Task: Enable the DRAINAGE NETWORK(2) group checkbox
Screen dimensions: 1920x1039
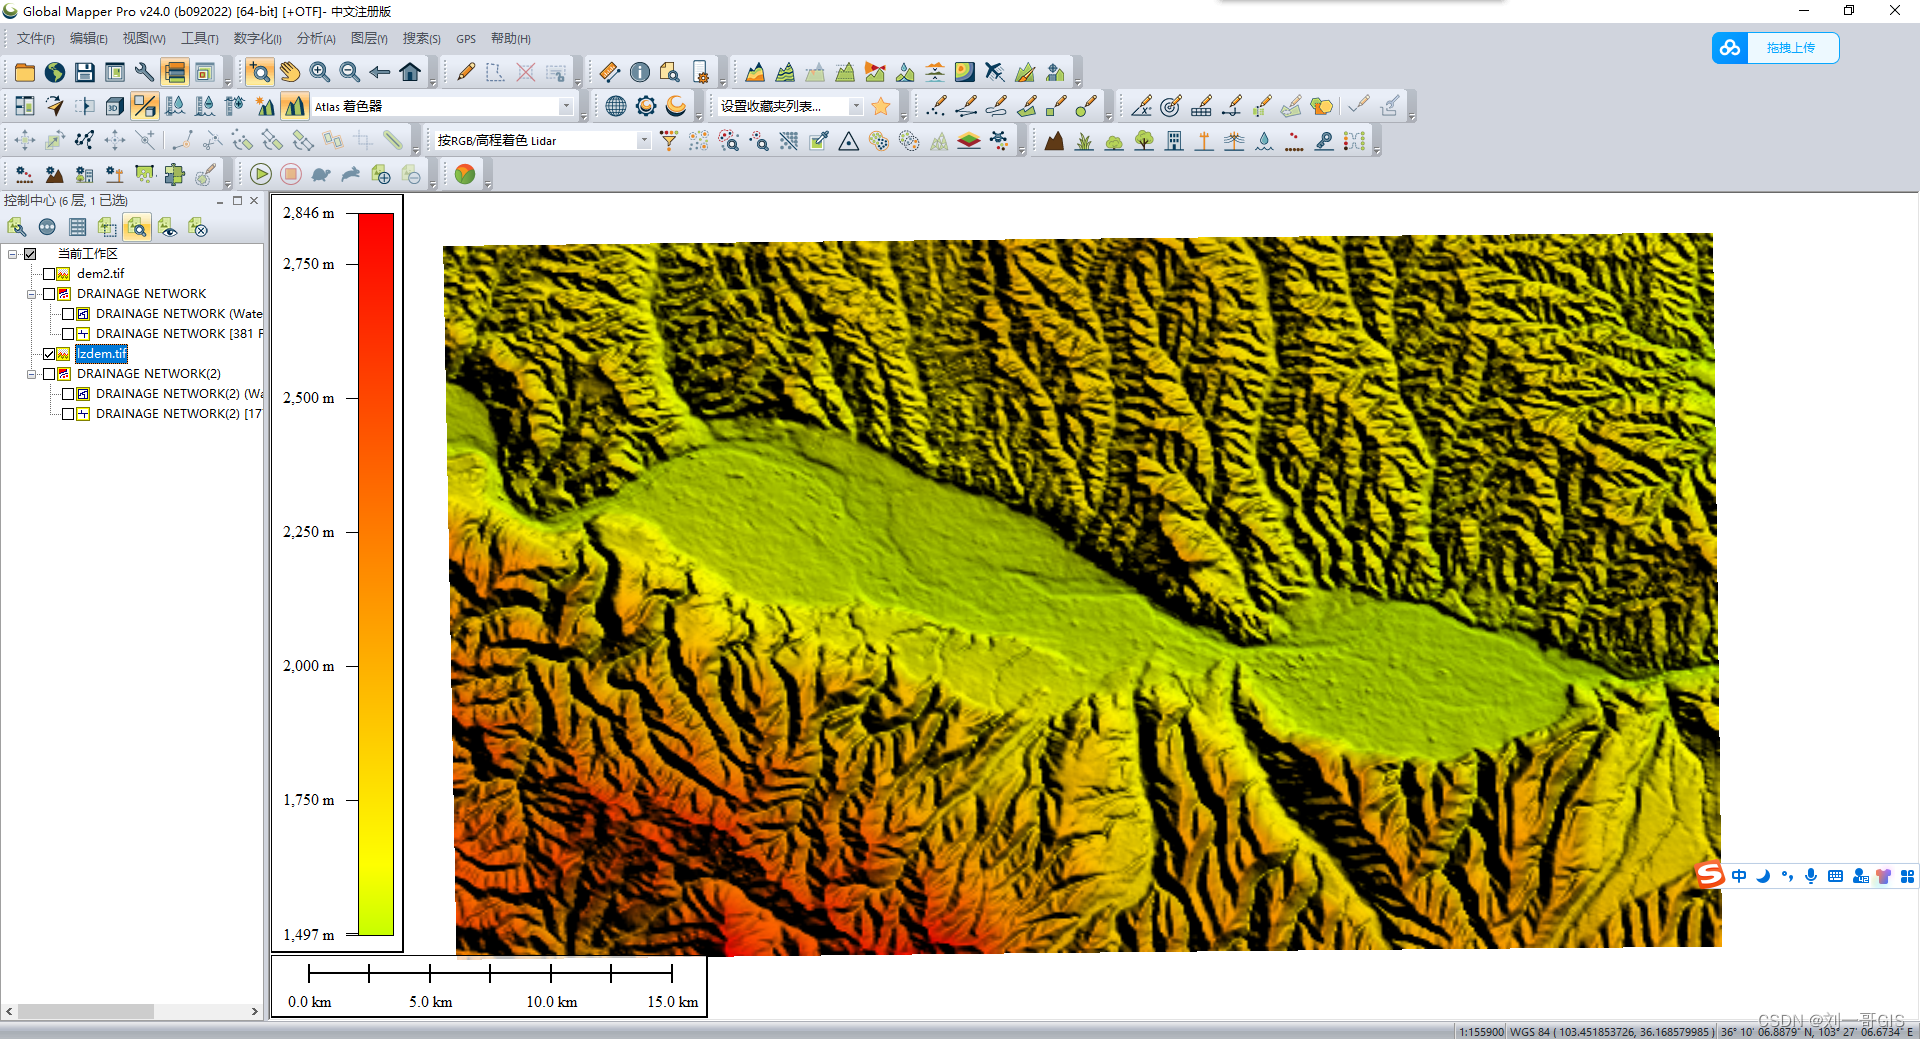Action: tap(49, 374)
